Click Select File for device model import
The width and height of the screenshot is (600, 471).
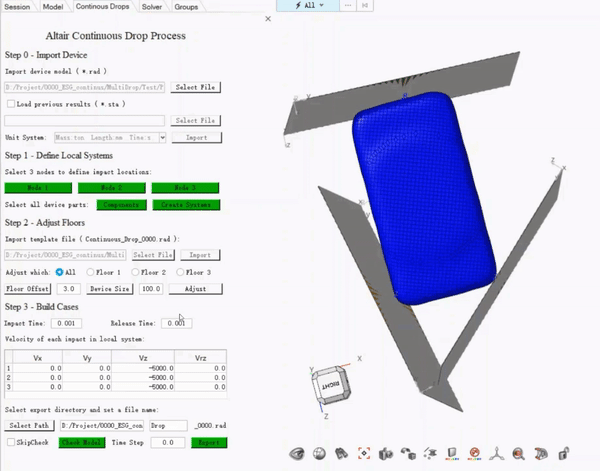point(196,87)
